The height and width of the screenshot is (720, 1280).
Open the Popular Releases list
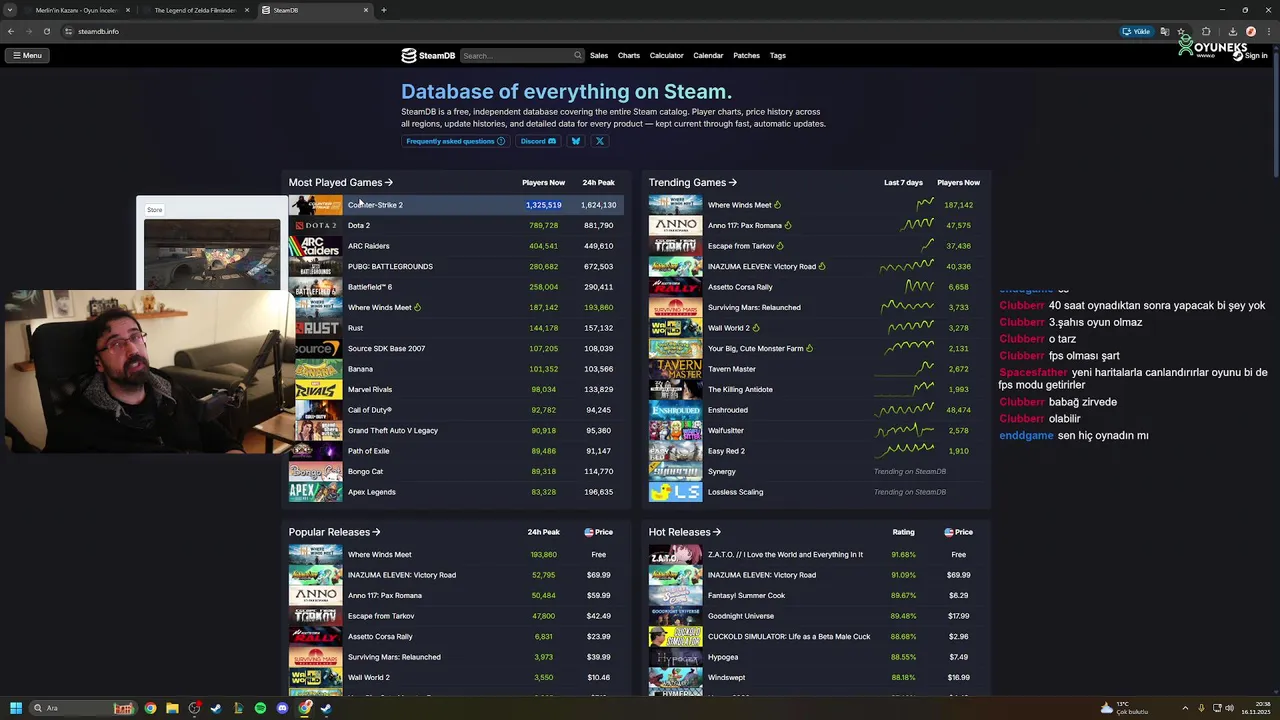point(334,532)
